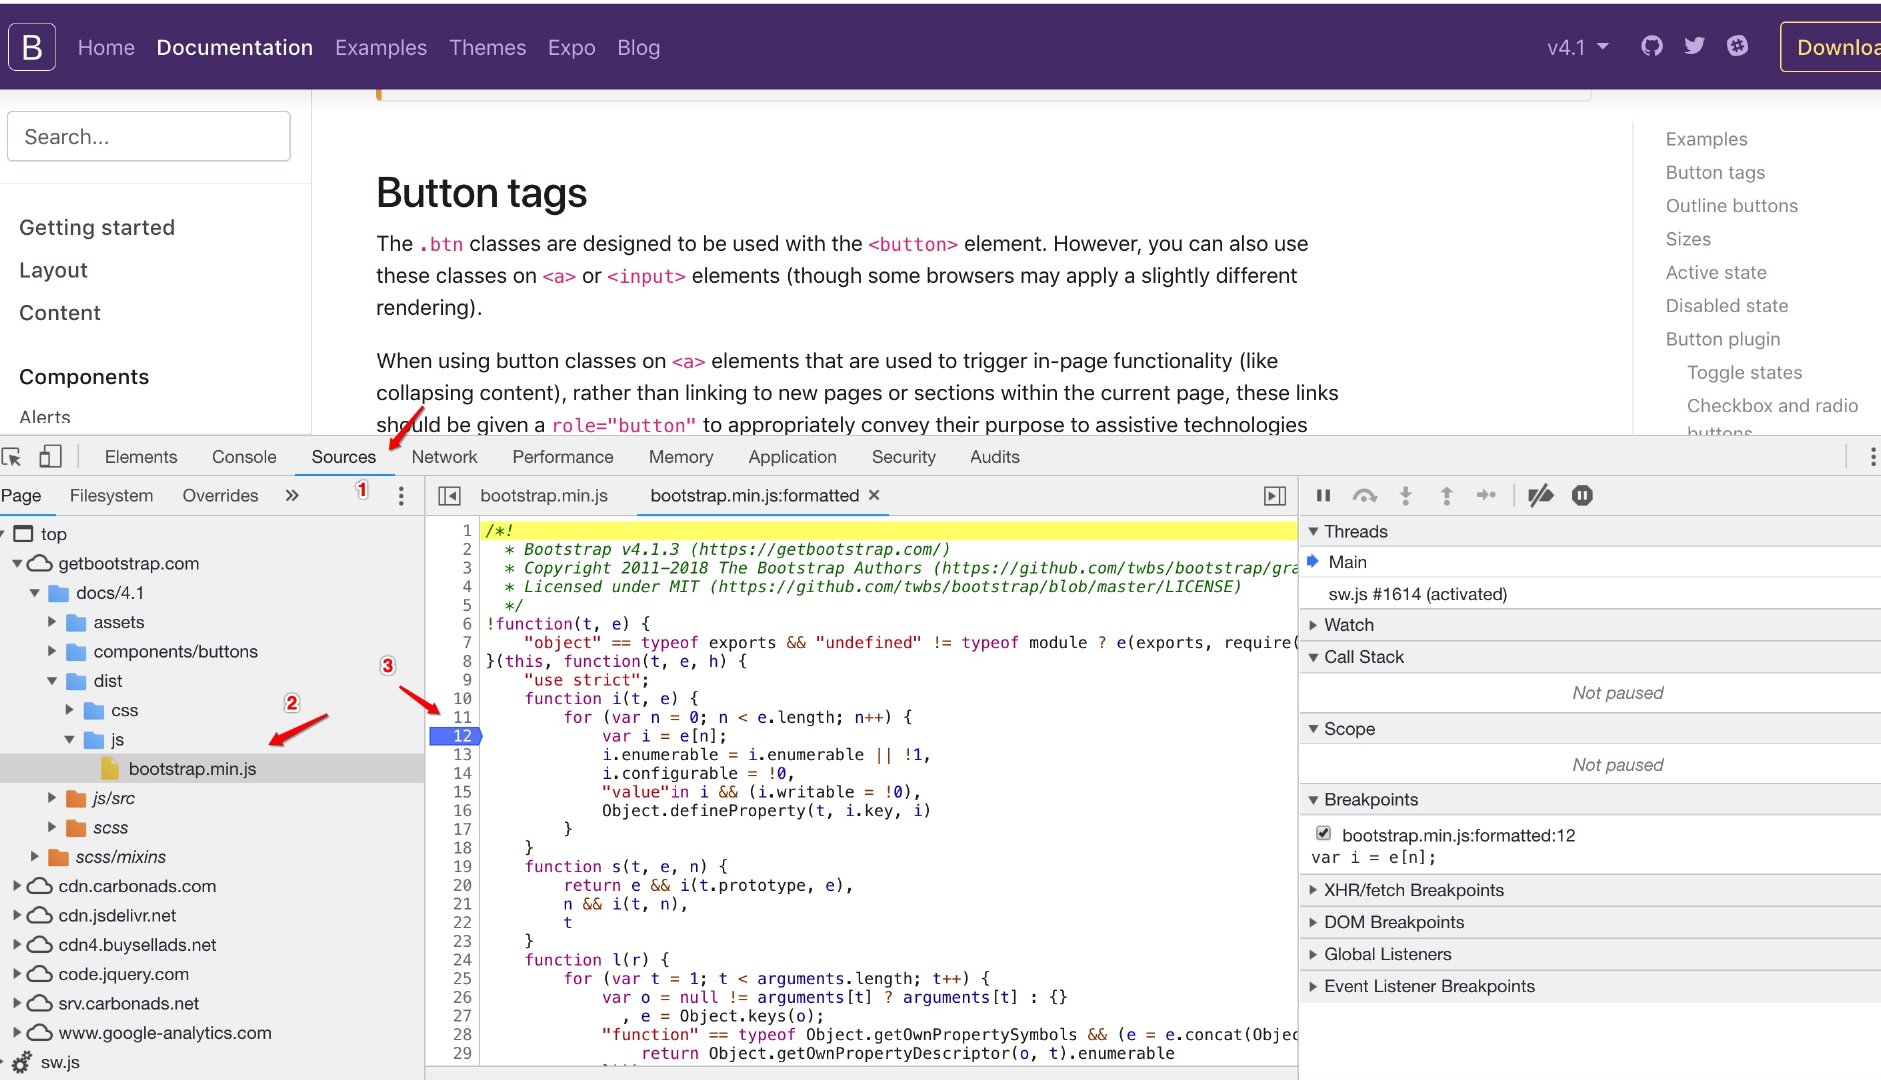Select bootstrap.min.js in file tree

[192, 769]
